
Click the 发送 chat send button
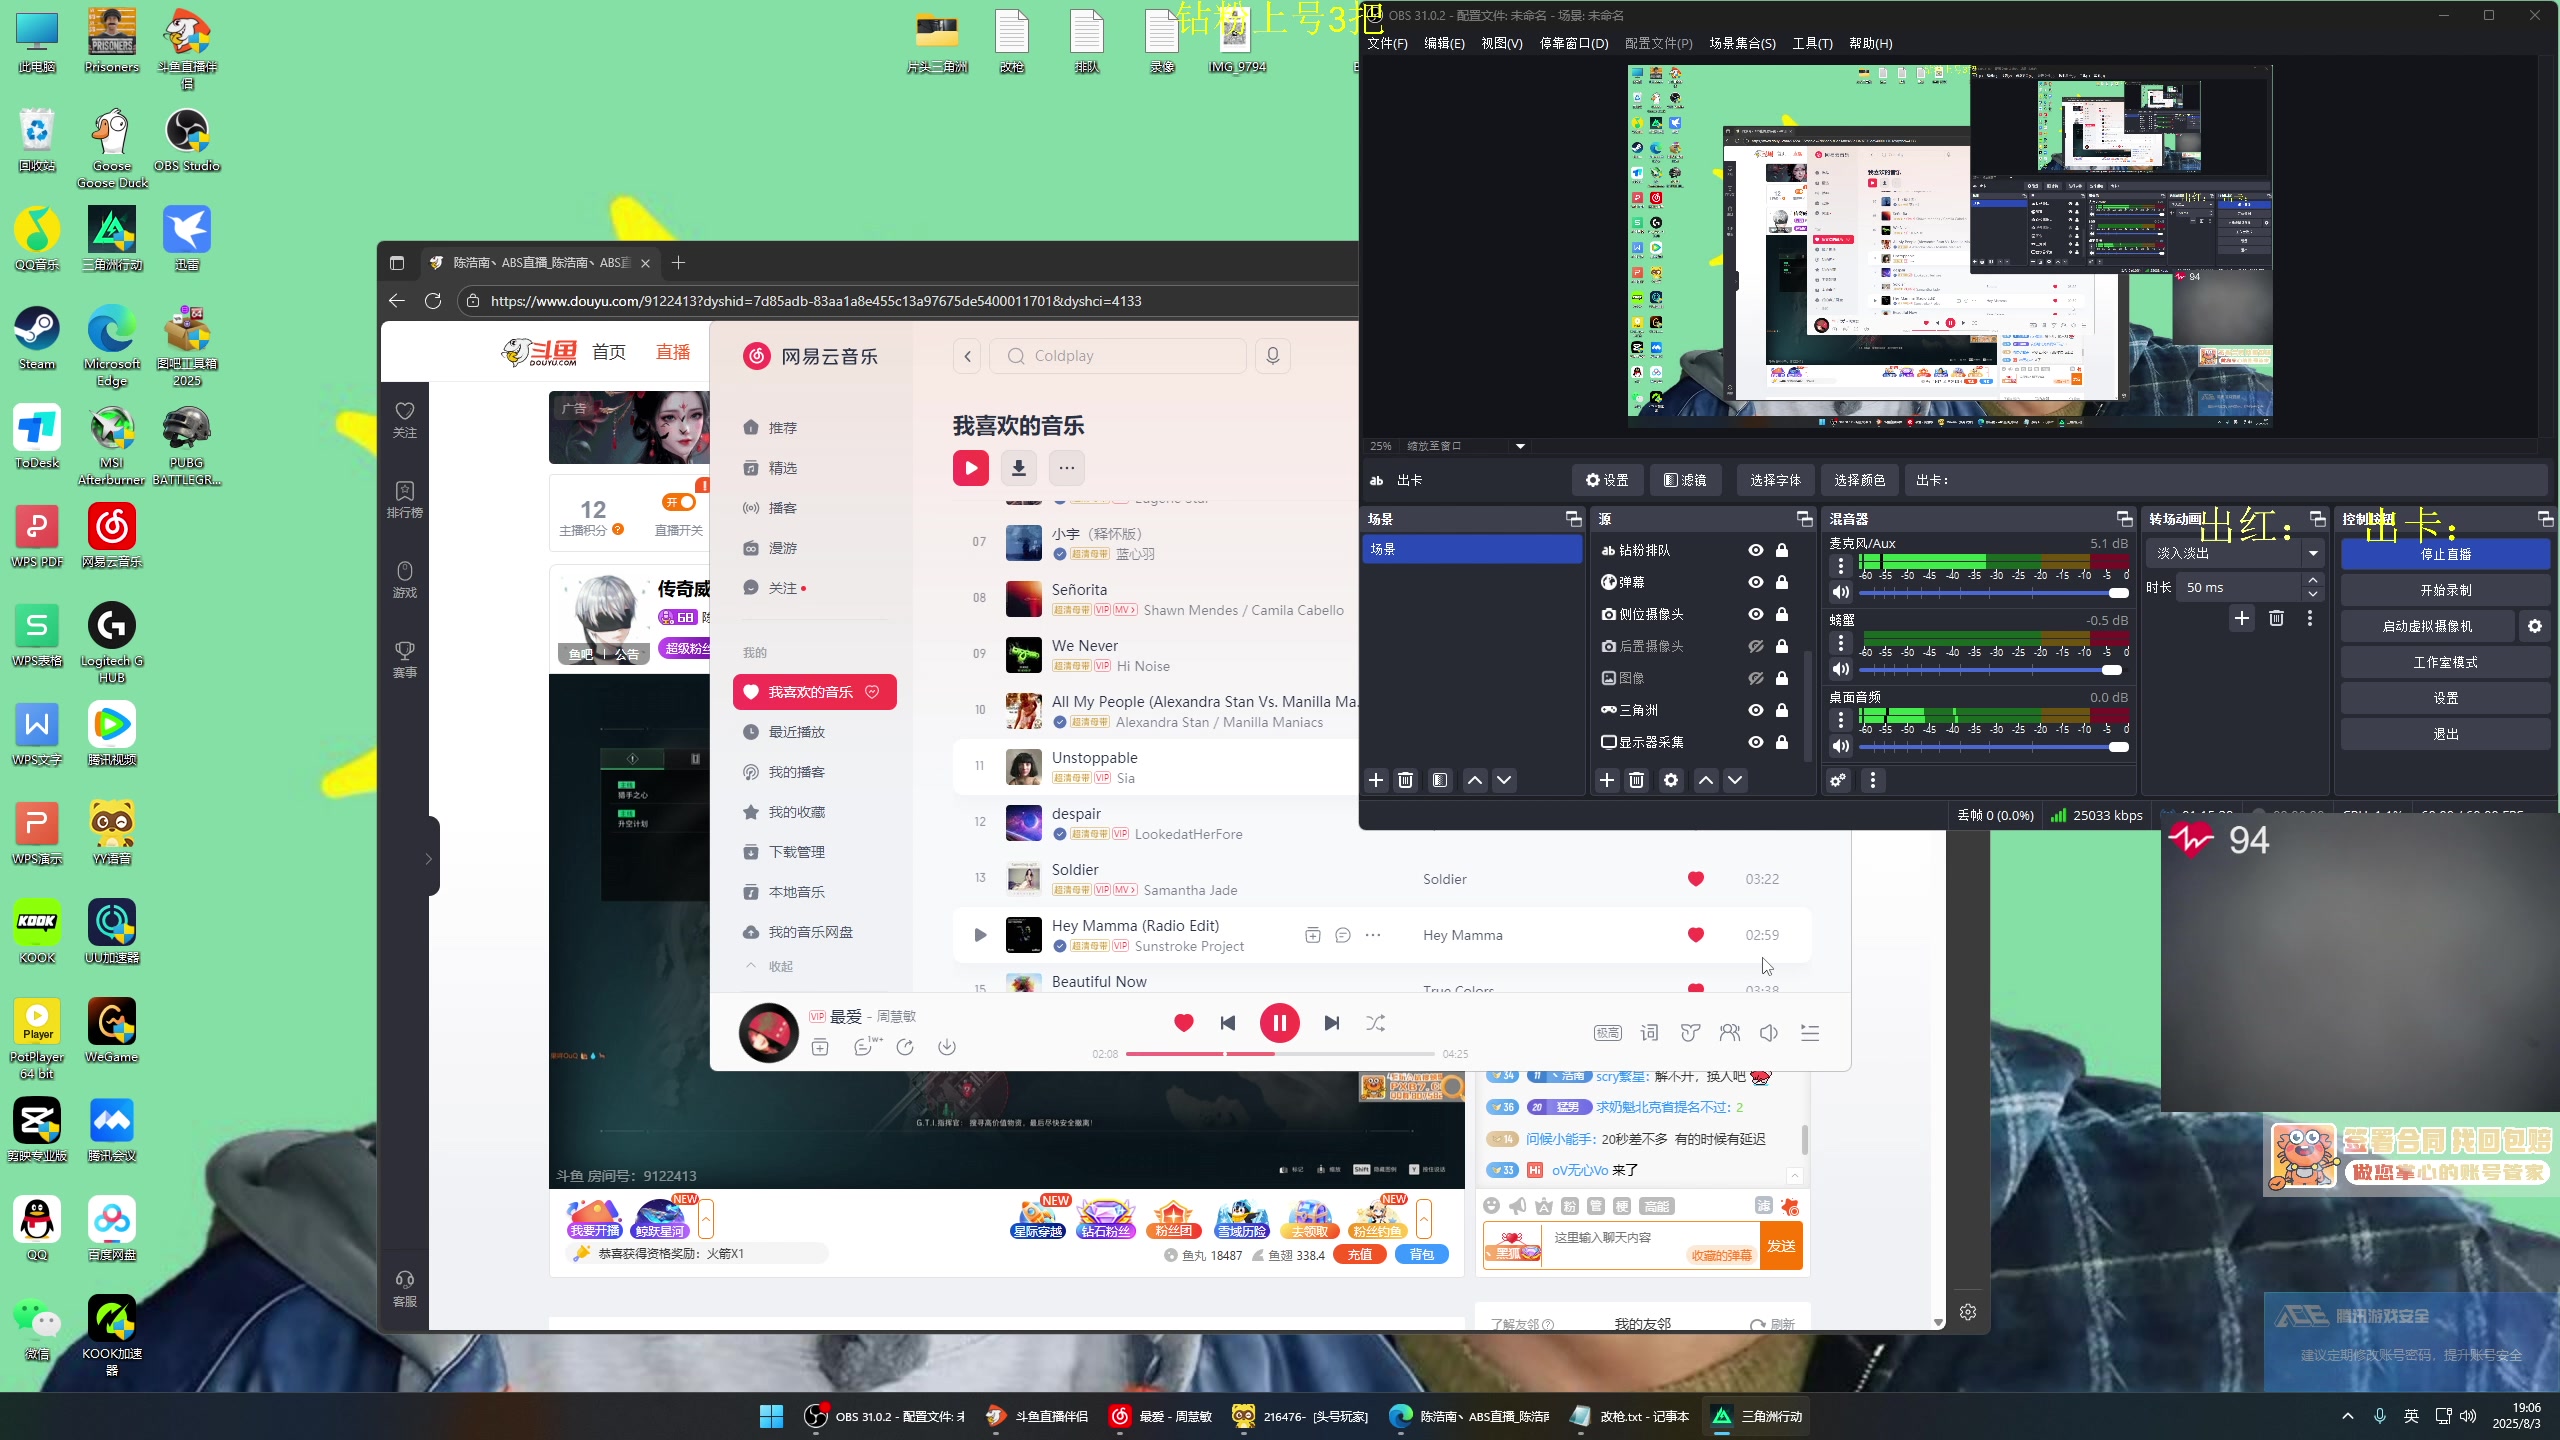tap(1781, 1246)
